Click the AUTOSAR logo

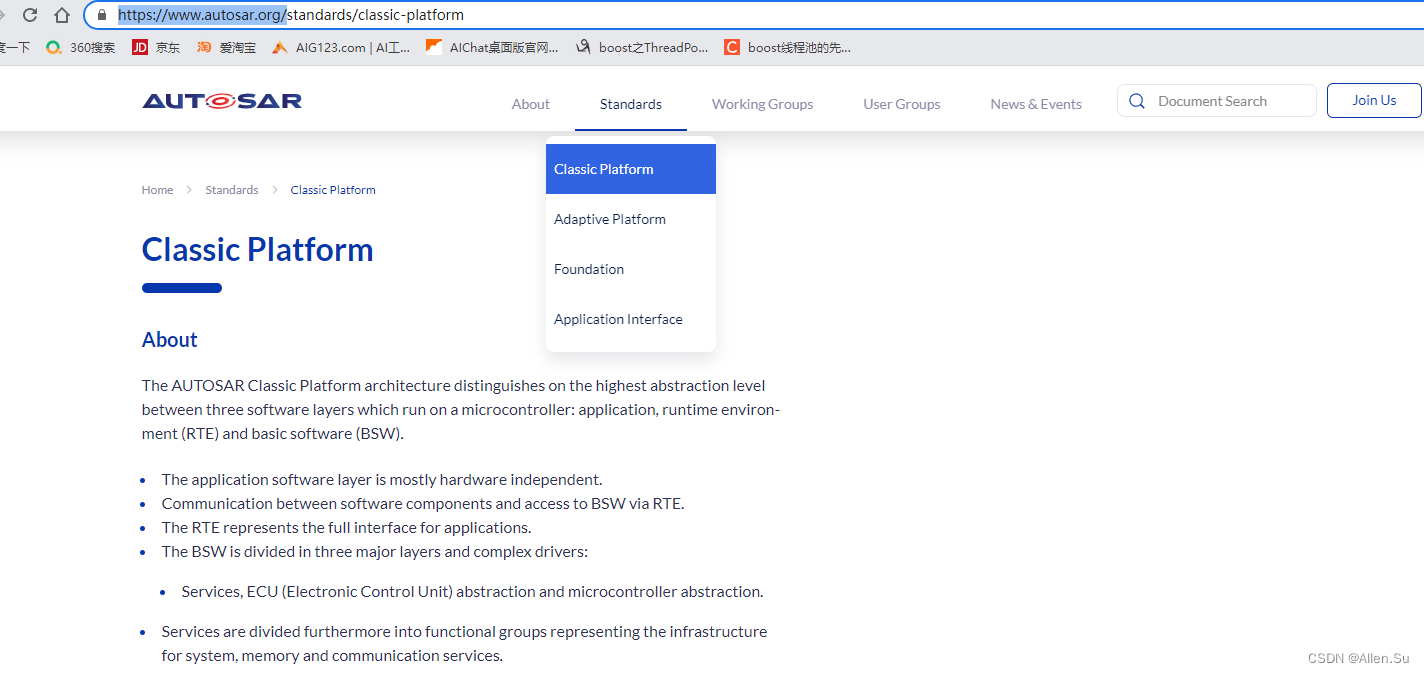coord(222,101)
